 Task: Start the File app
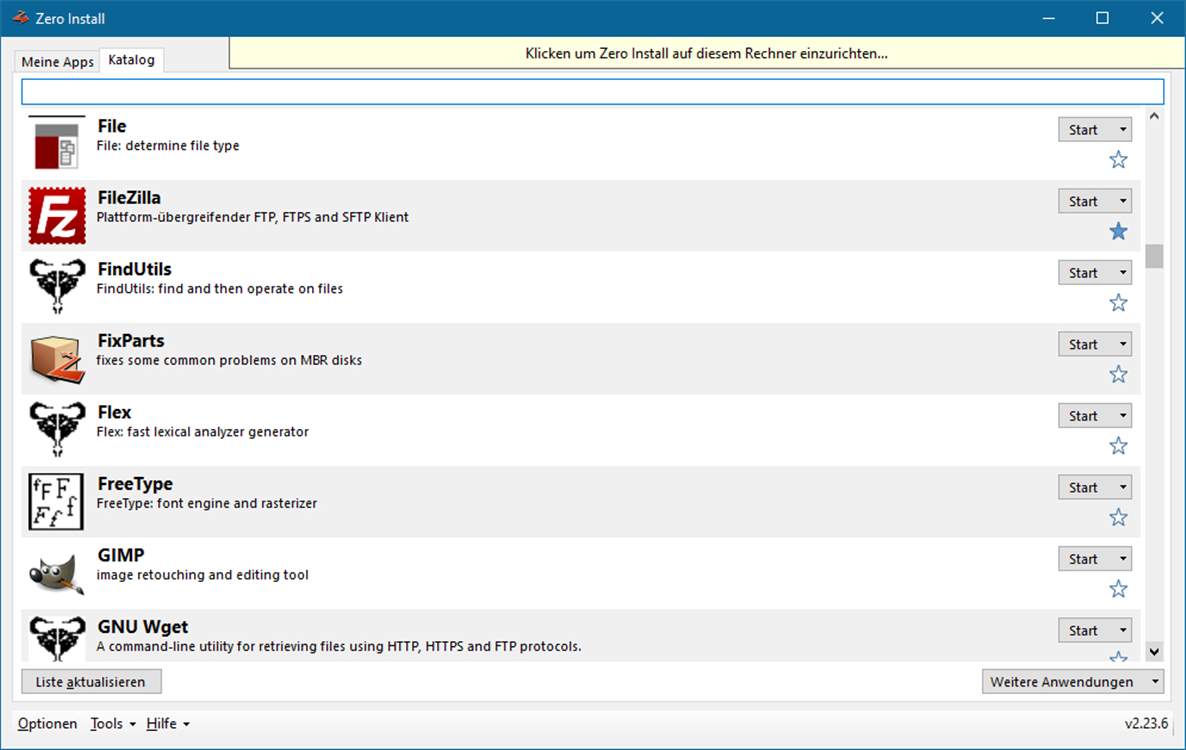pos(1086,129)
